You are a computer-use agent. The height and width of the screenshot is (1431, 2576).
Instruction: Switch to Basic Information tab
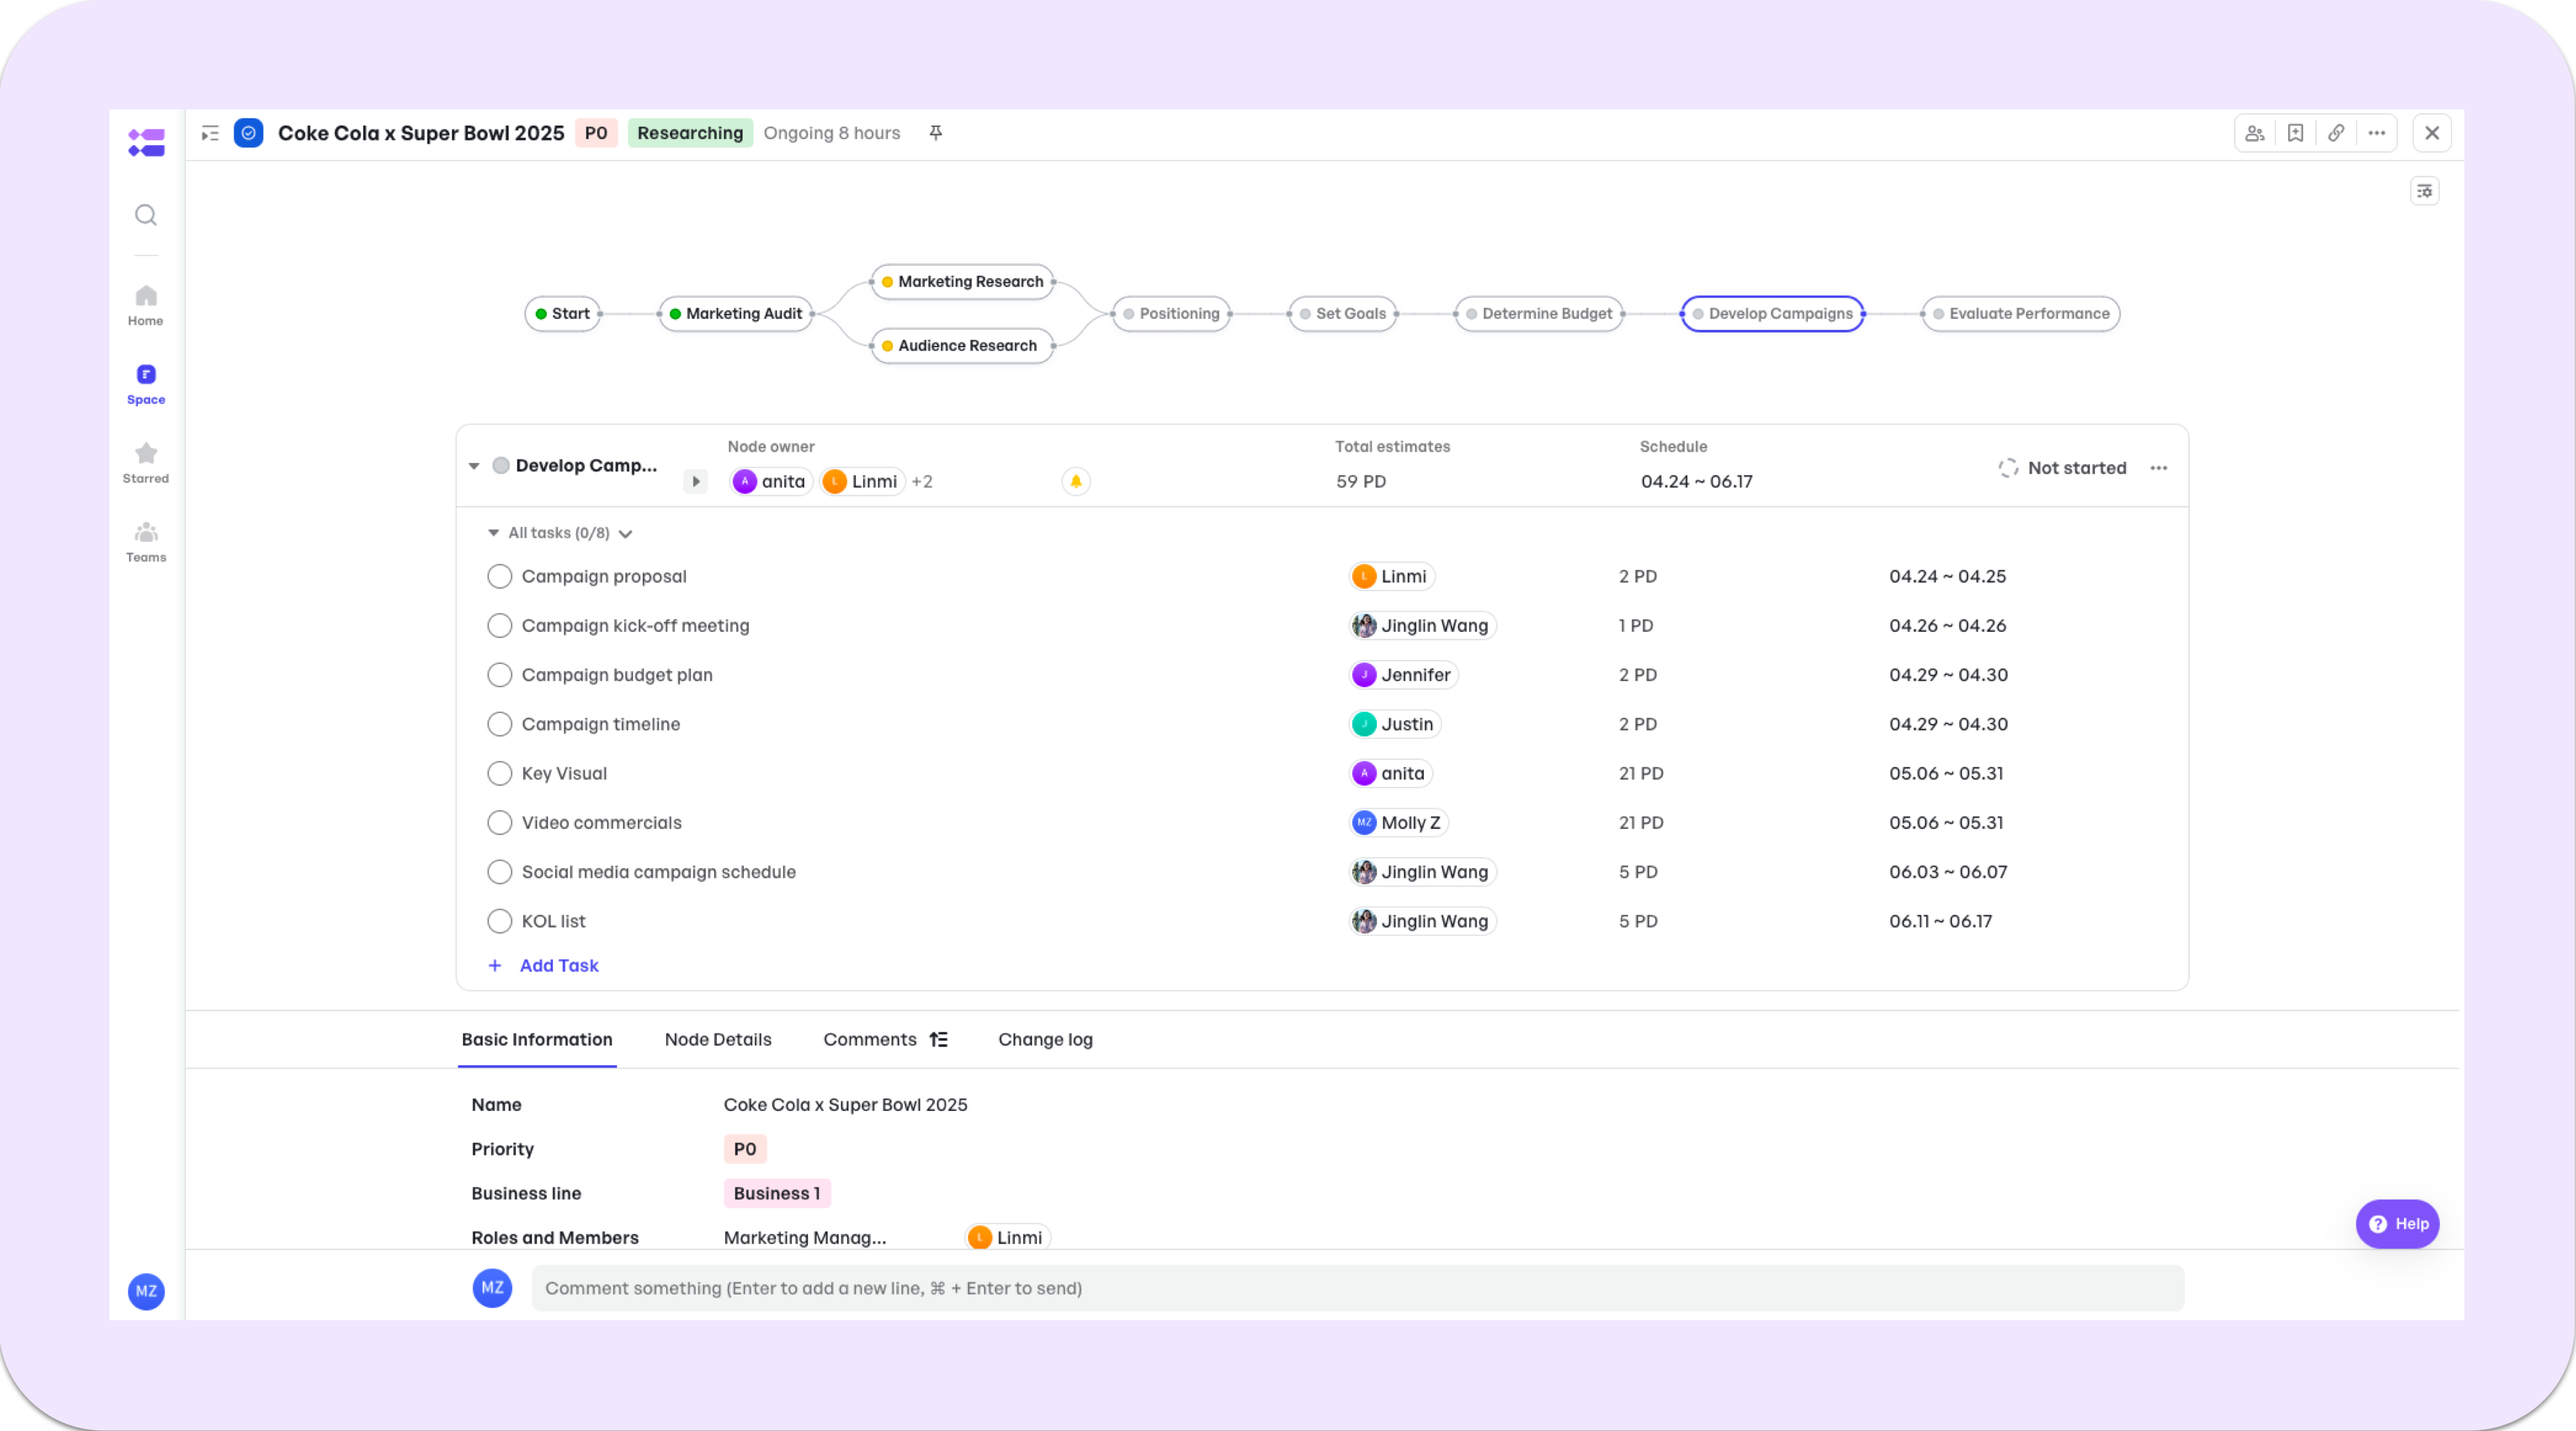pyautogui.click(x=537, y=1039)
